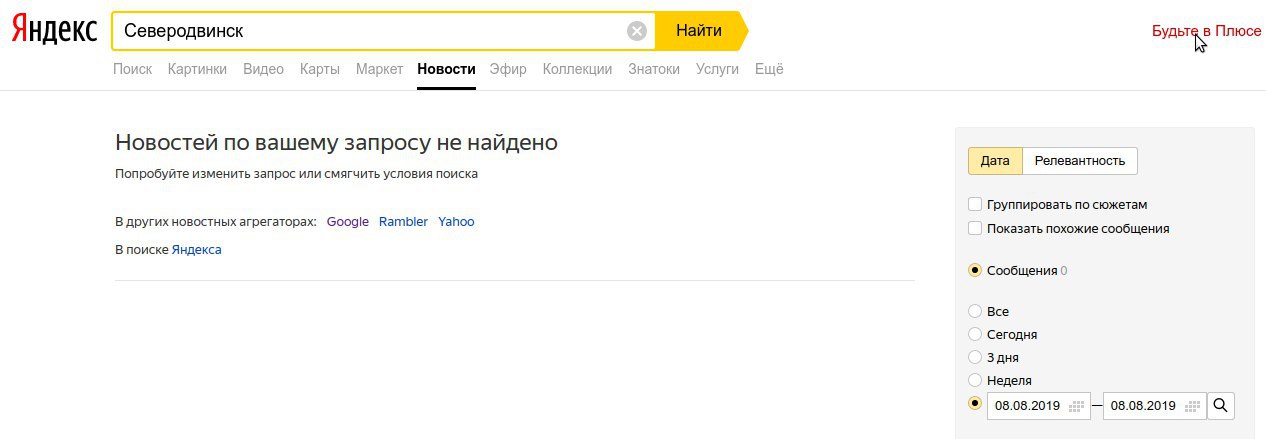Enable "Группировать по сюжетам" checkbox
1266x439 pixels.
[975, 204]
